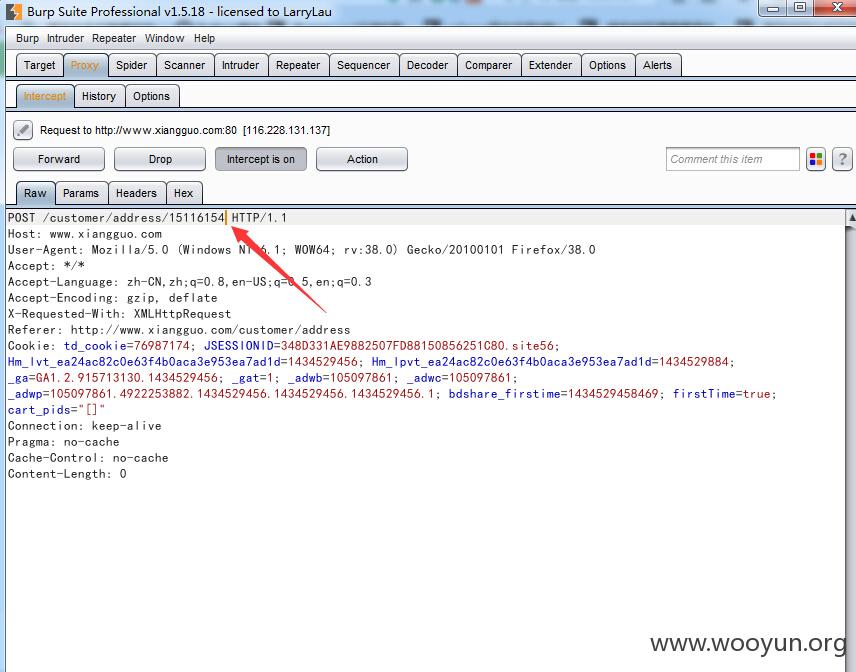Click the Content-Length: 0 line
This screenshot has height=672, width=856.
coord(67,474)
